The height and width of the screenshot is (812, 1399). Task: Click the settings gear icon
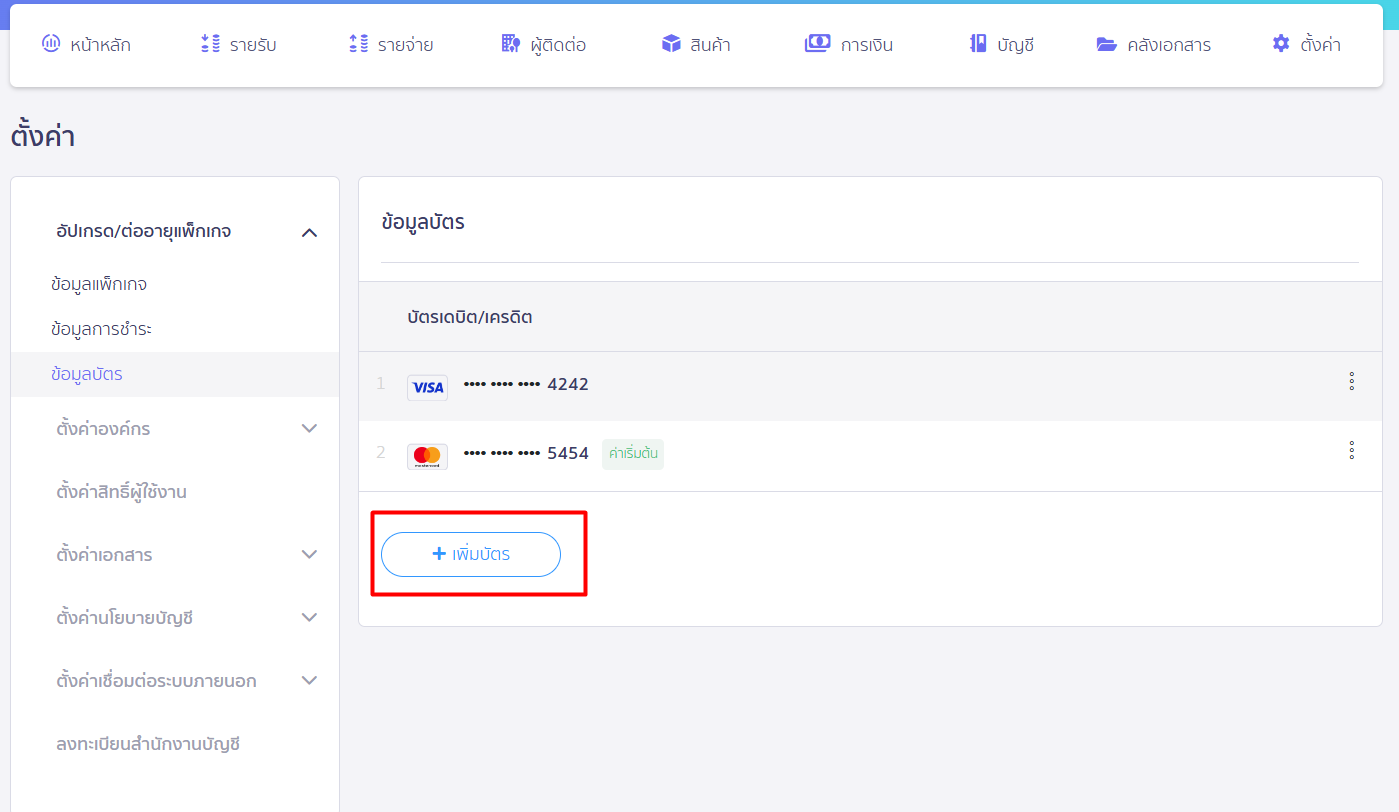(x=1281, y=44)
